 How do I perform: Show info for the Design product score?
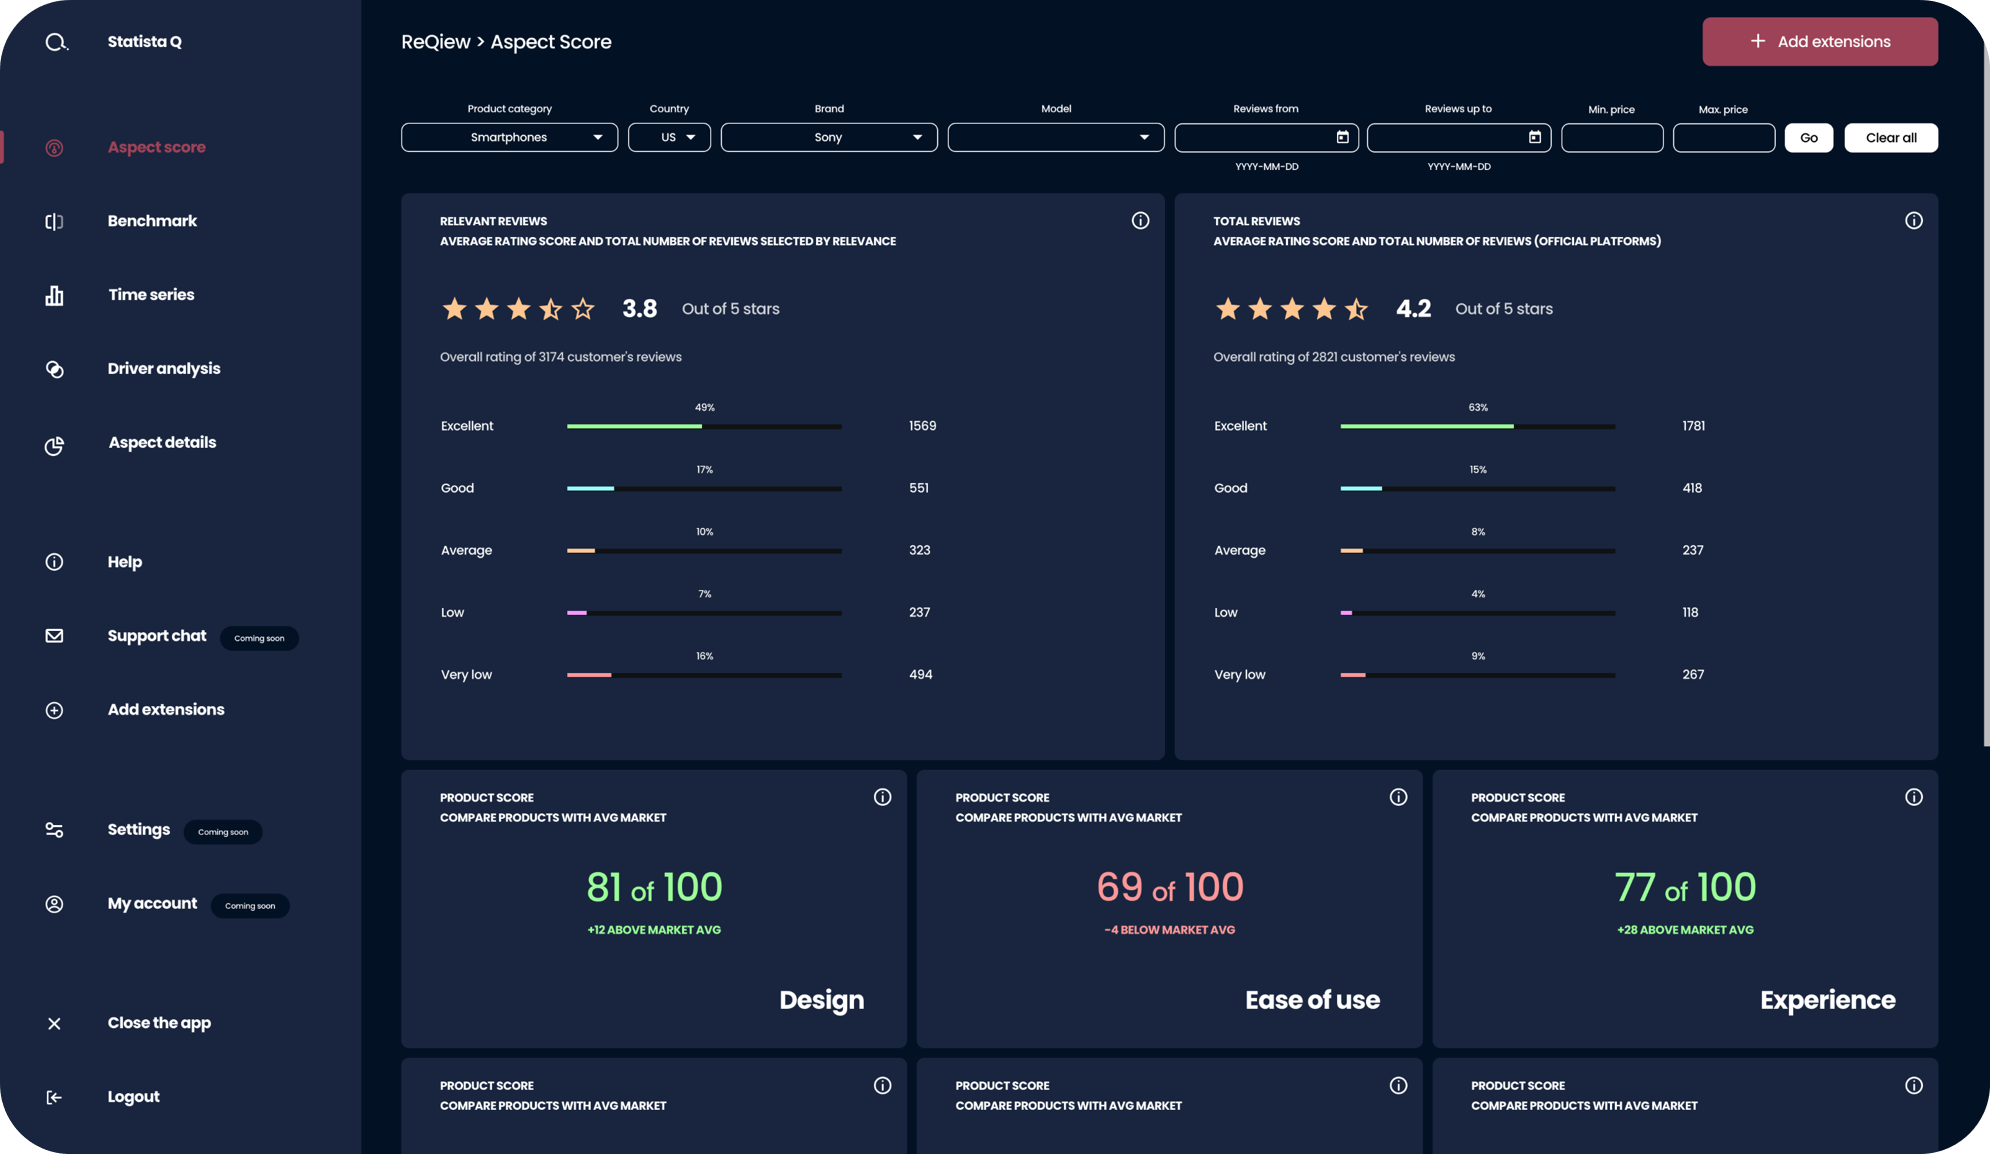point(882,797)
